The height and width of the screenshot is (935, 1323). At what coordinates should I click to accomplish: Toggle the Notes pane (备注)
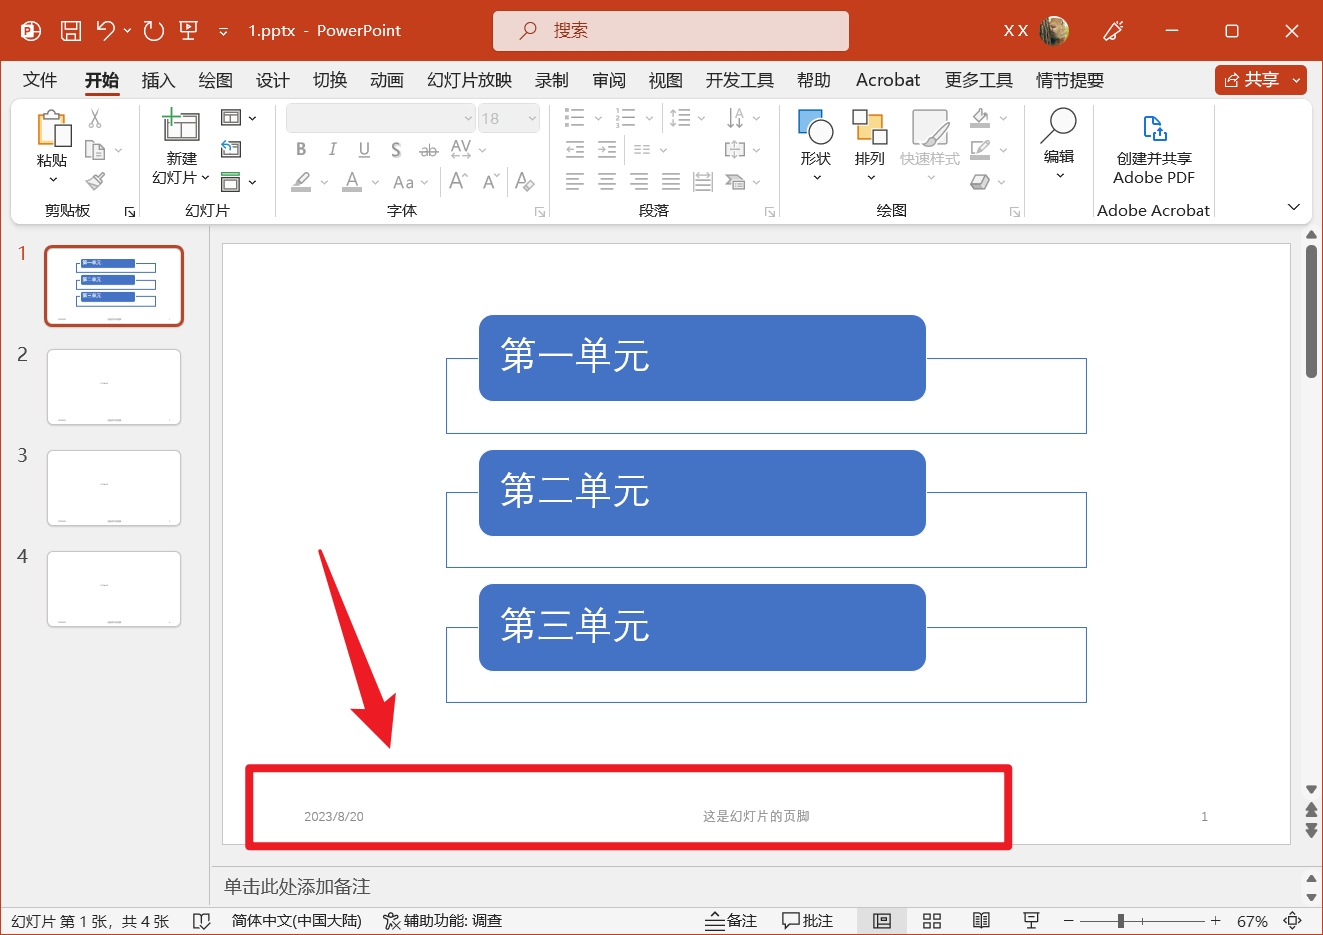click(x=731, y=921)
